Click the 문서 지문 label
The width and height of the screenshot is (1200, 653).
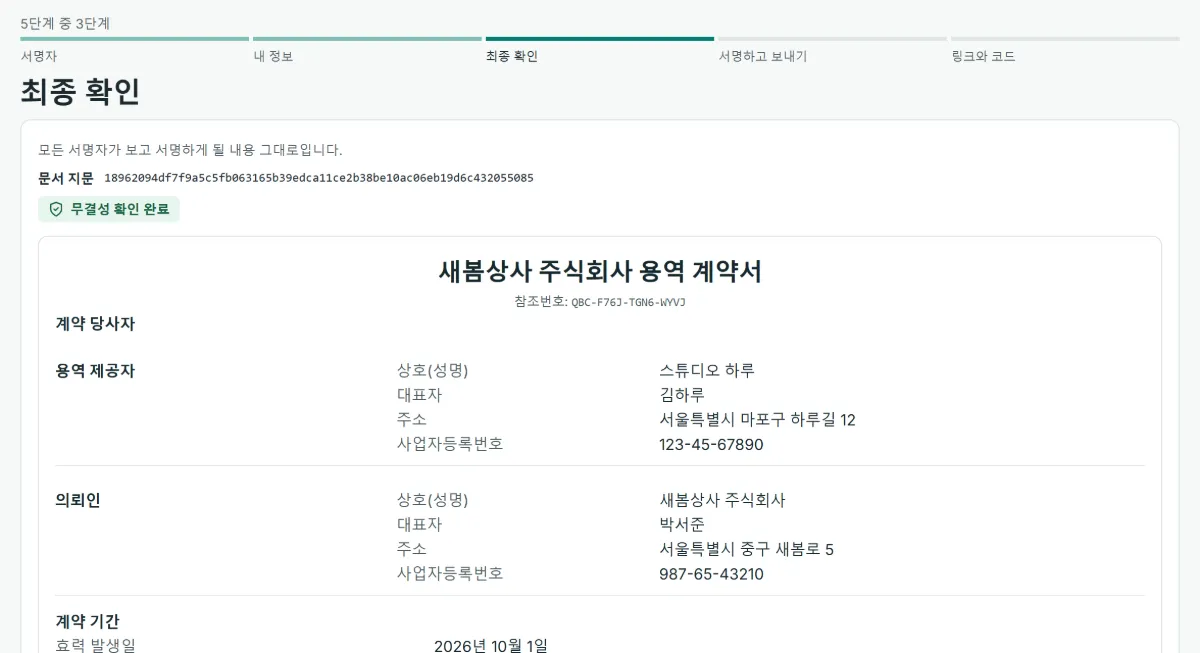pos(66,178)
